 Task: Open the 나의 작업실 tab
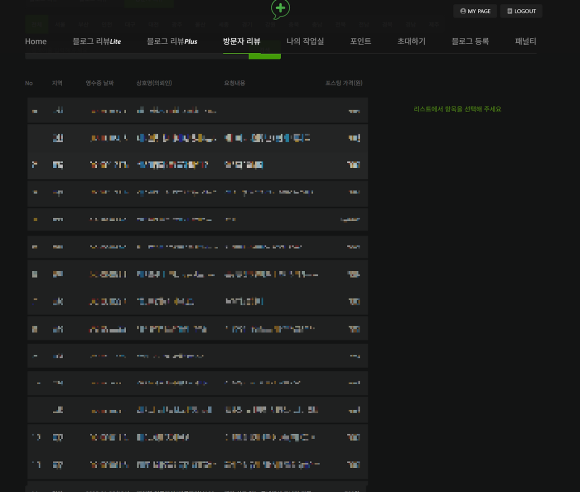(305, 41)
